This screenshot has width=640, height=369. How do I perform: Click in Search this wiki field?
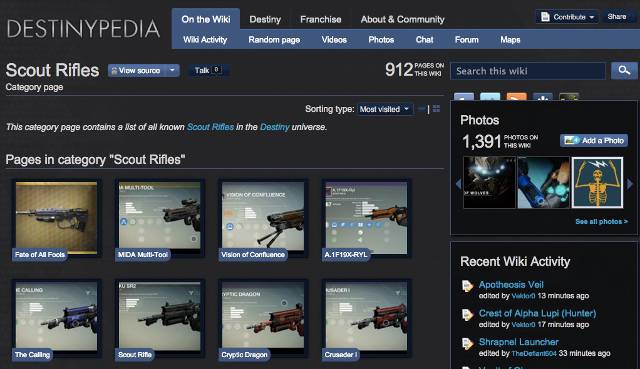tap(528, 71)
